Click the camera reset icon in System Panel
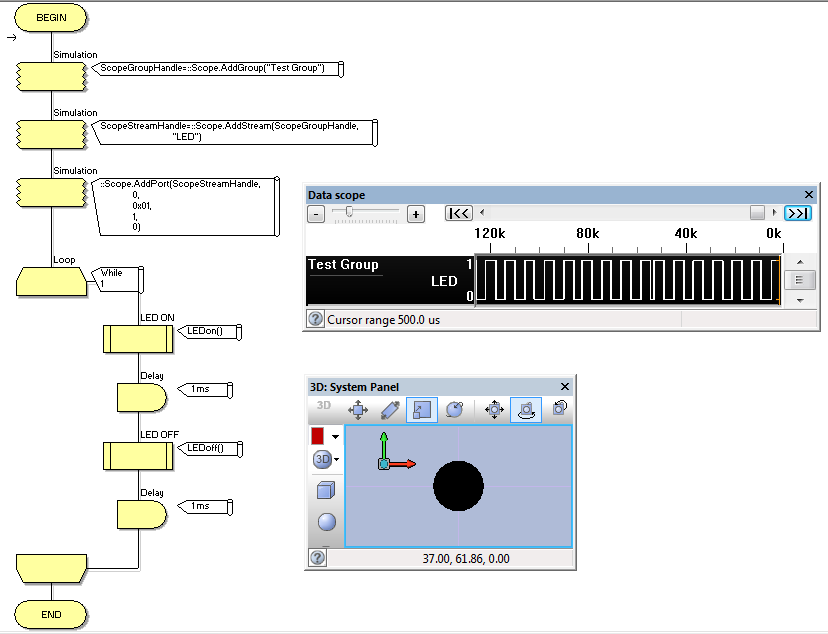The height and width of the screenshot is (634, 828). point(560,408)
